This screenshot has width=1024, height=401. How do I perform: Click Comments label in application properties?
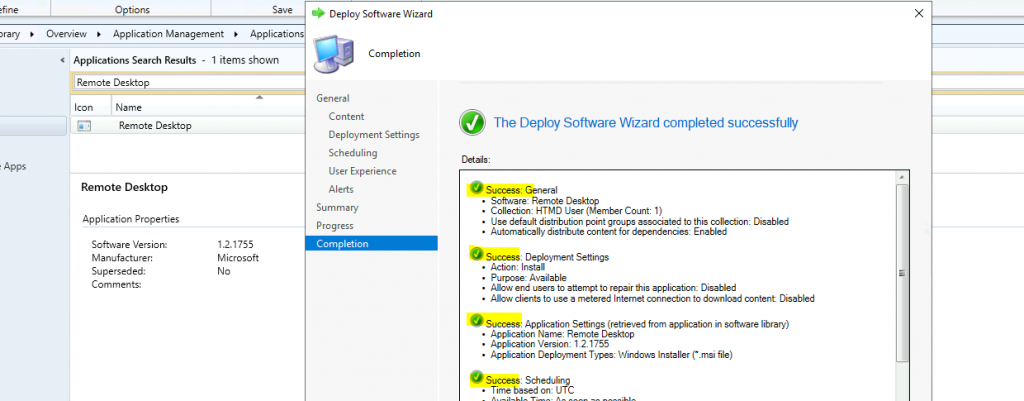tap(116, 284)
